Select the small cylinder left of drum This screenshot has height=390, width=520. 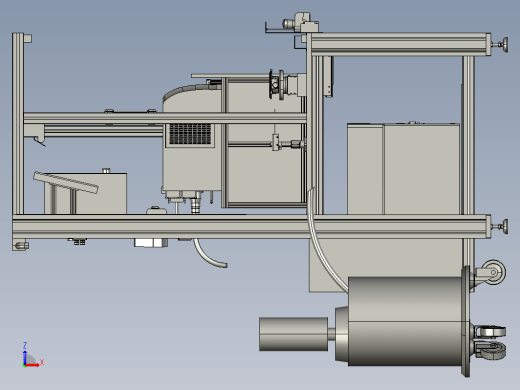(x=293, y=334)
